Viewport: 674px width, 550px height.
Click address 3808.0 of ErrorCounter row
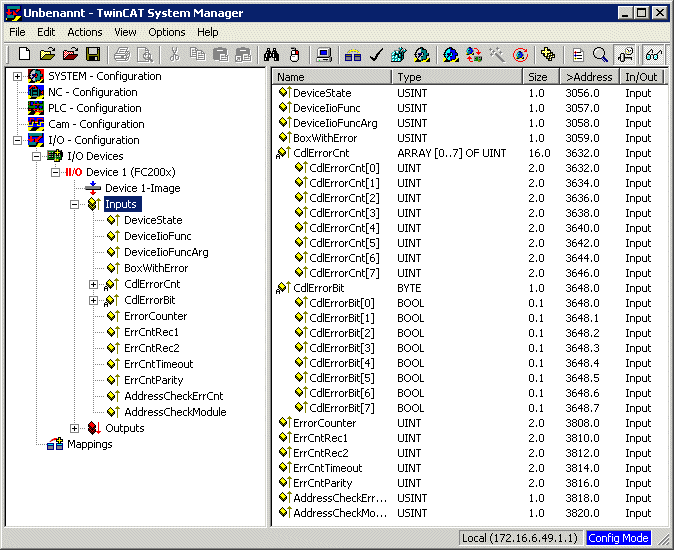pyautogui.click(x=582, y=423)
